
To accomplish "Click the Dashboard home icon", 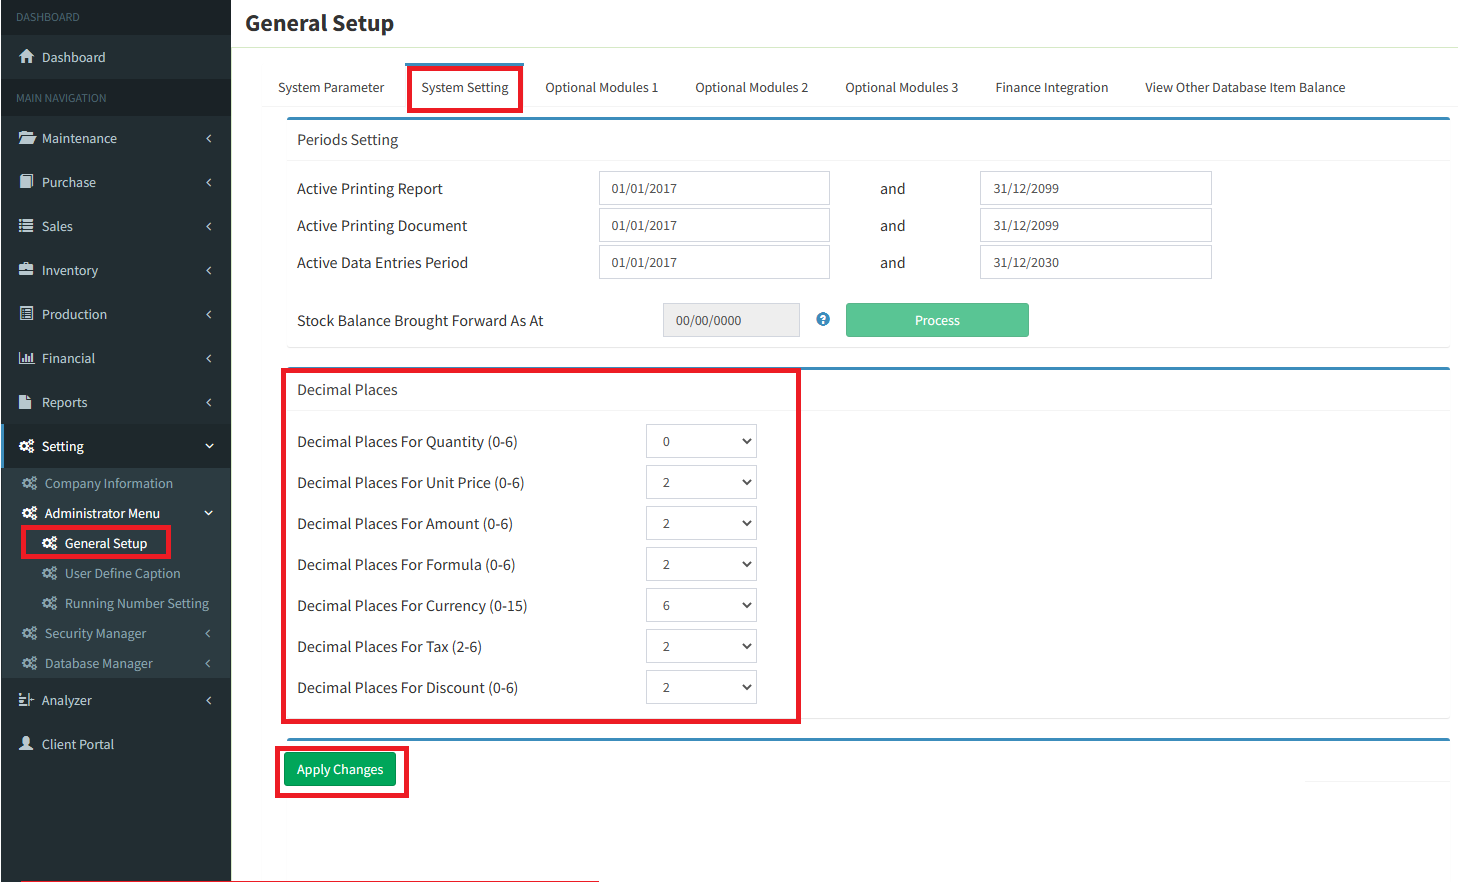I will coord(27,57).
